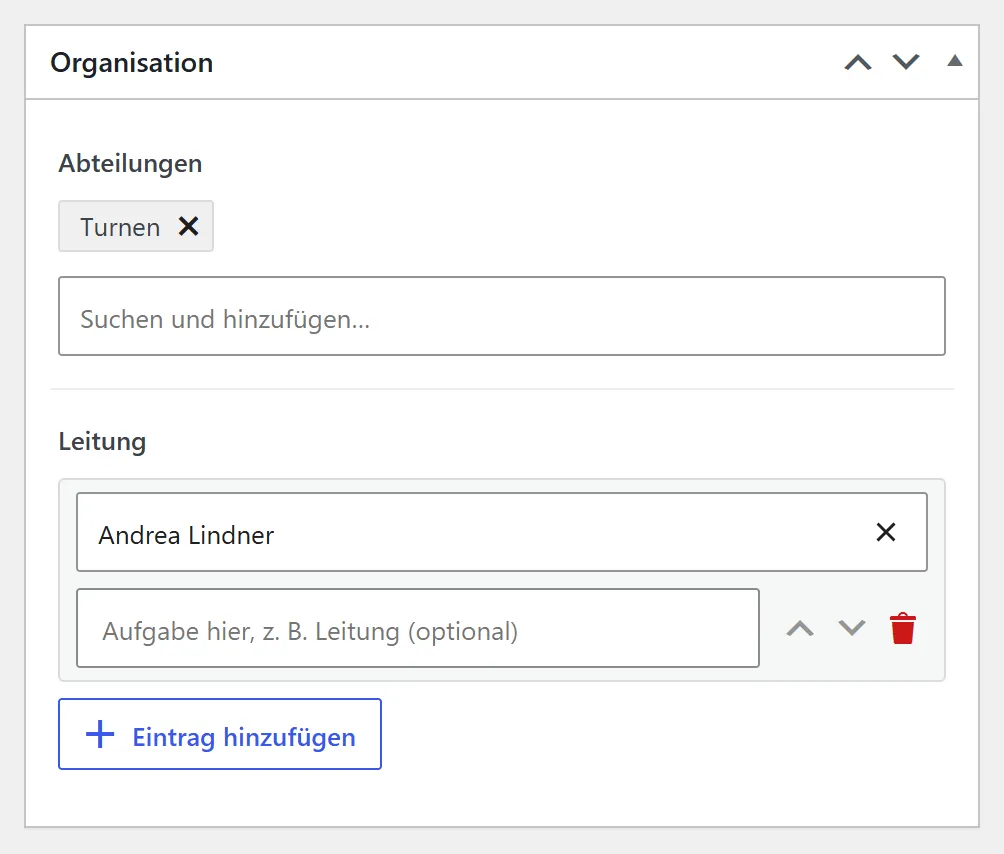This screenshot has height=854, width=1004.
Task: Move the Leitung entry down
Action: (x=852, y=628)
